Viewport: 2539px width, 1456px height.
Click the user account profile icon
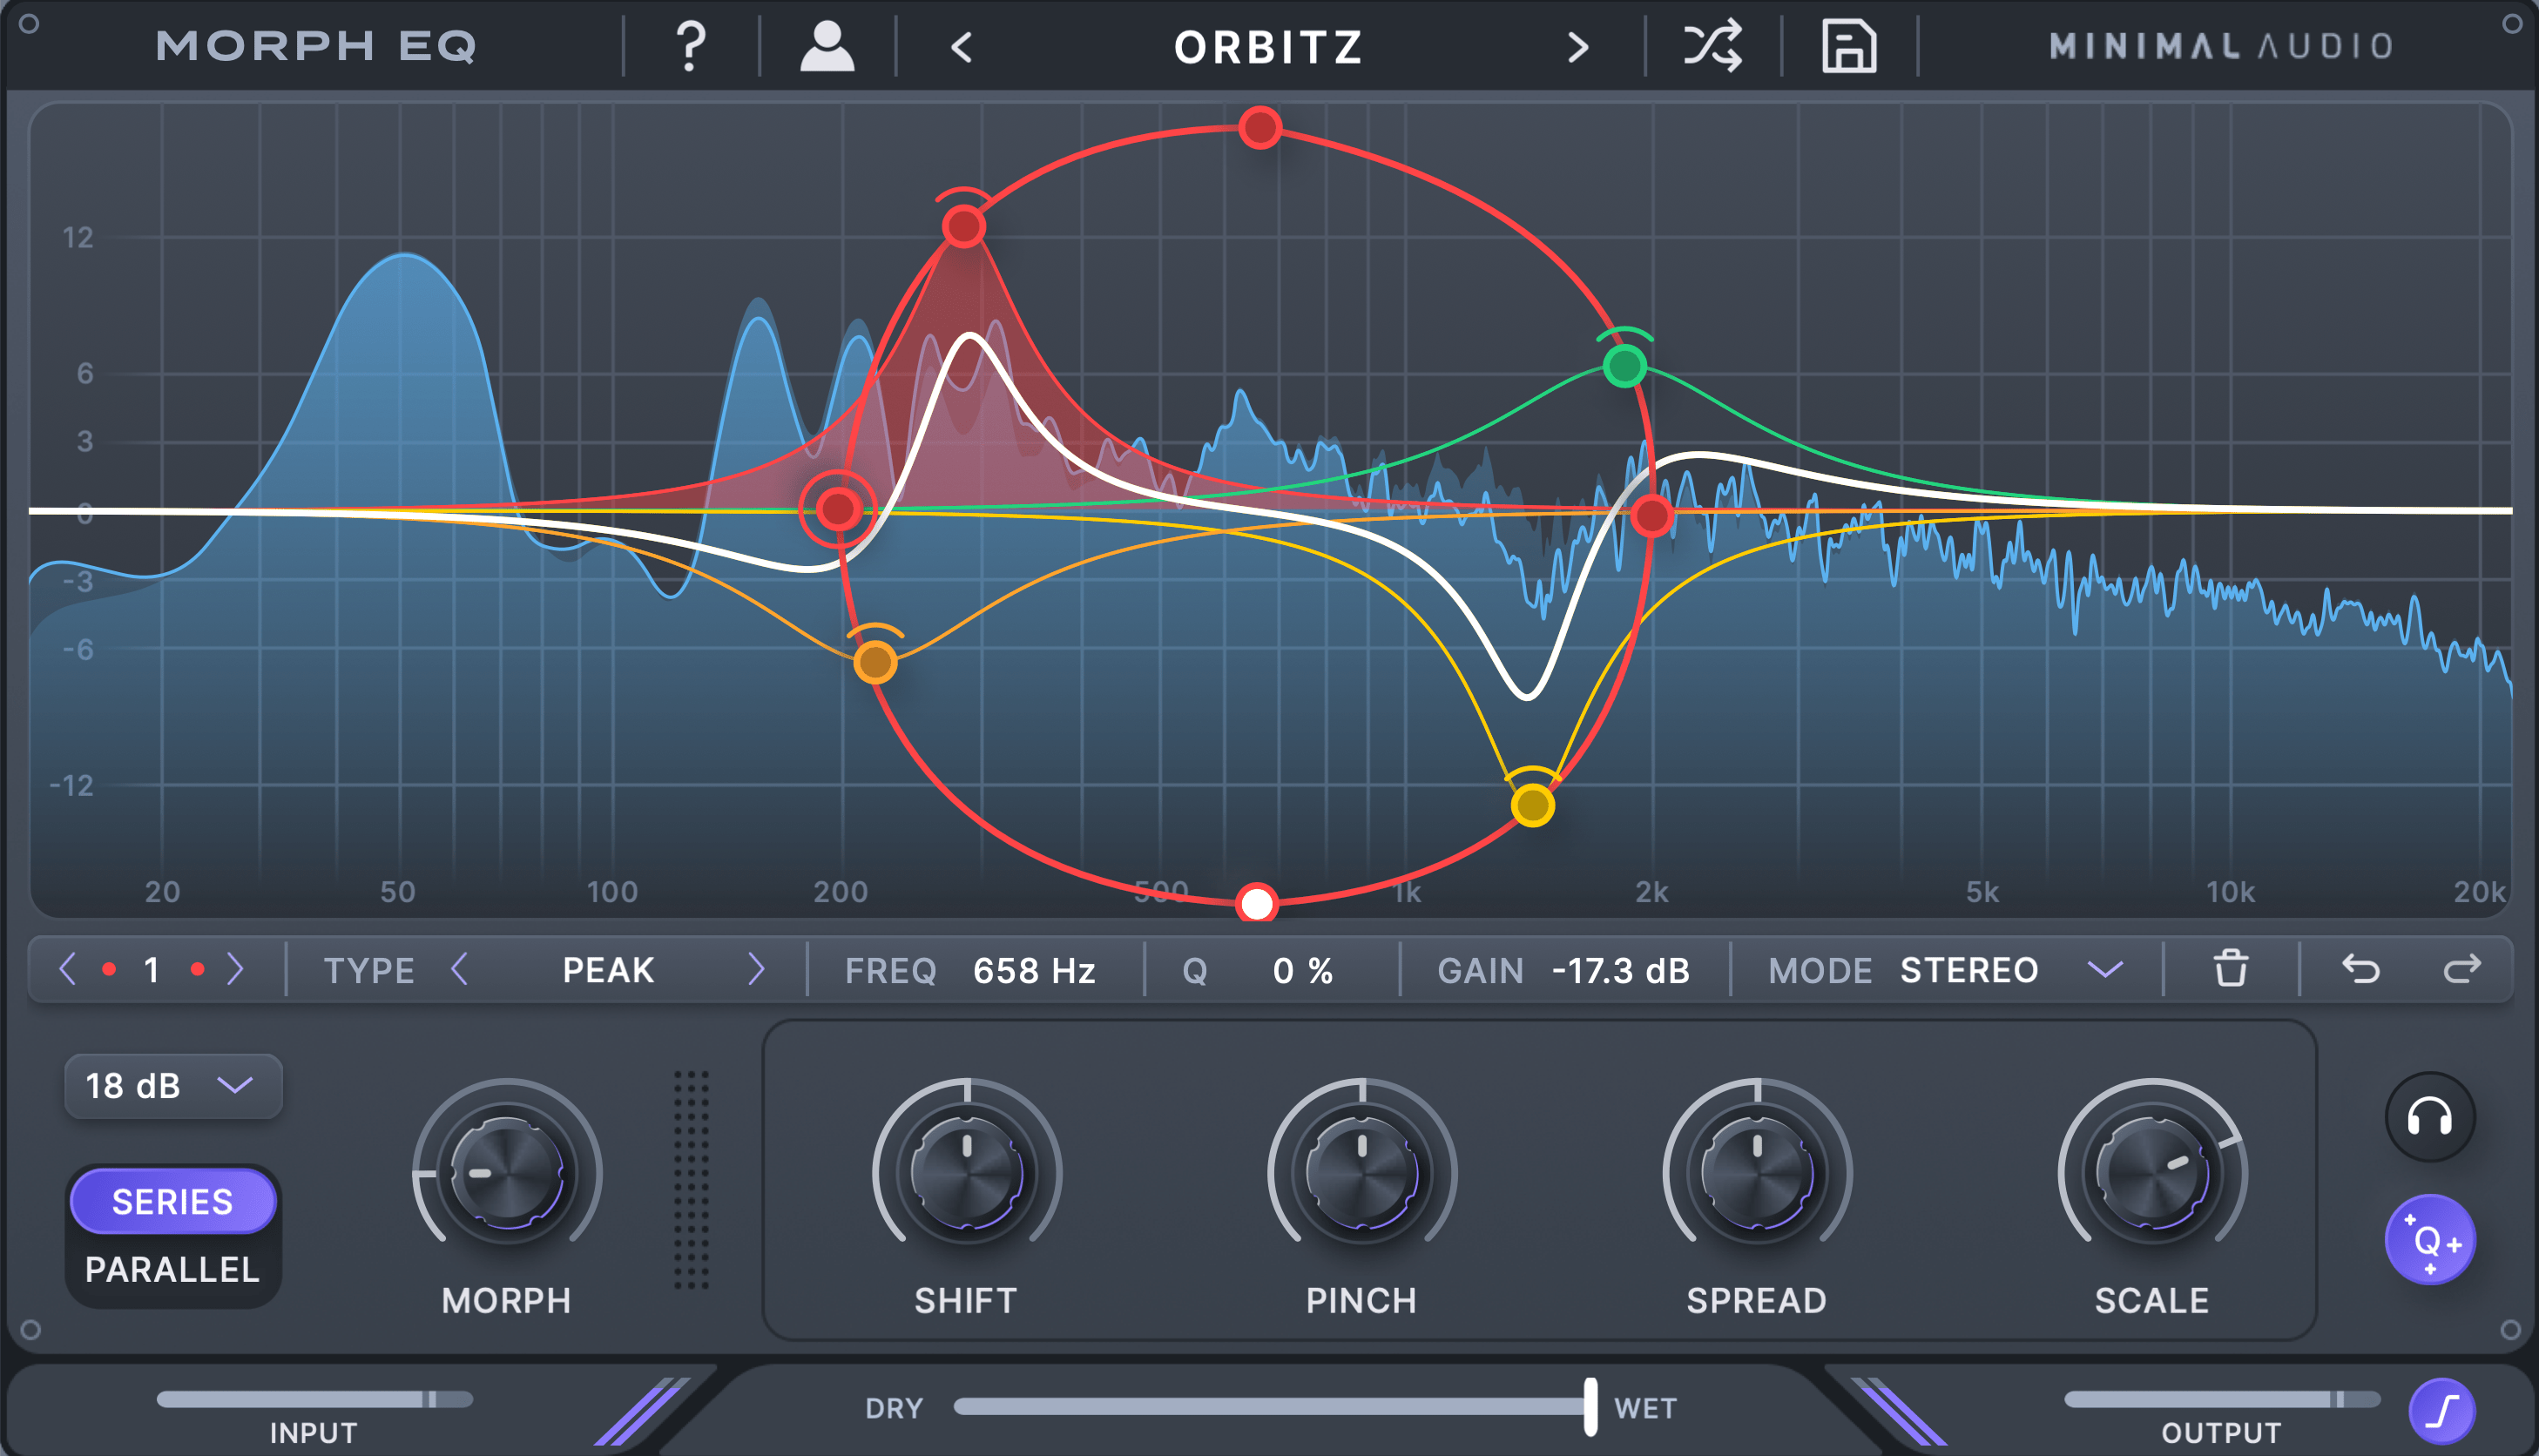tap(827, 46)
